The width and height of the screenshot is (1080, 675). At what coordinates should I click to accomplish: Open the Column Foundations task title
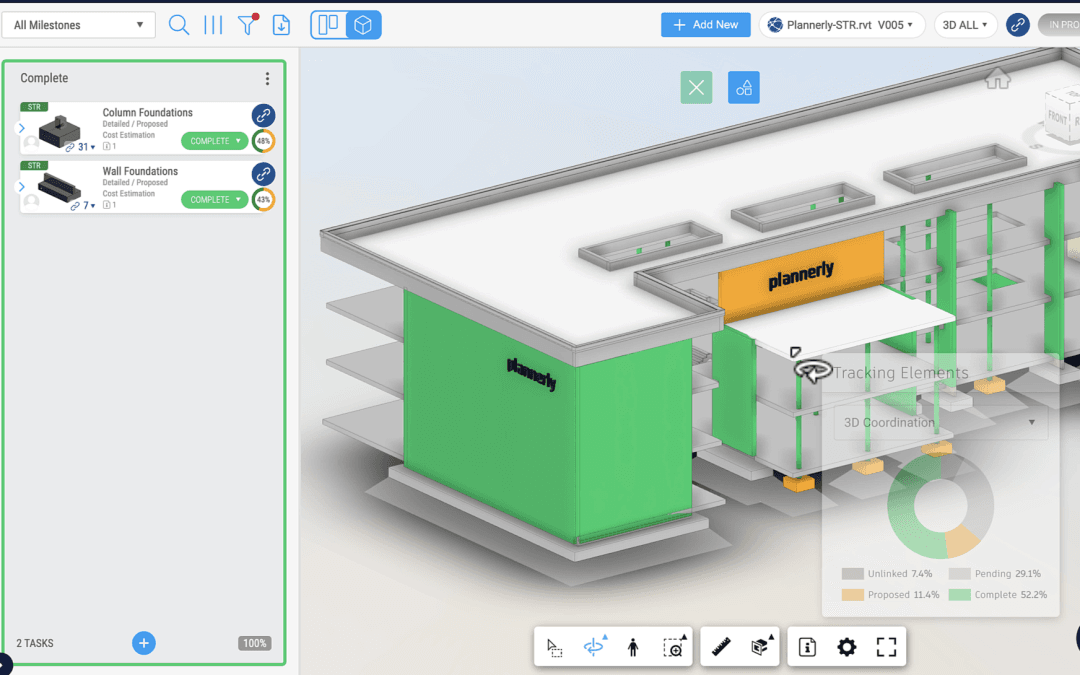147,112
